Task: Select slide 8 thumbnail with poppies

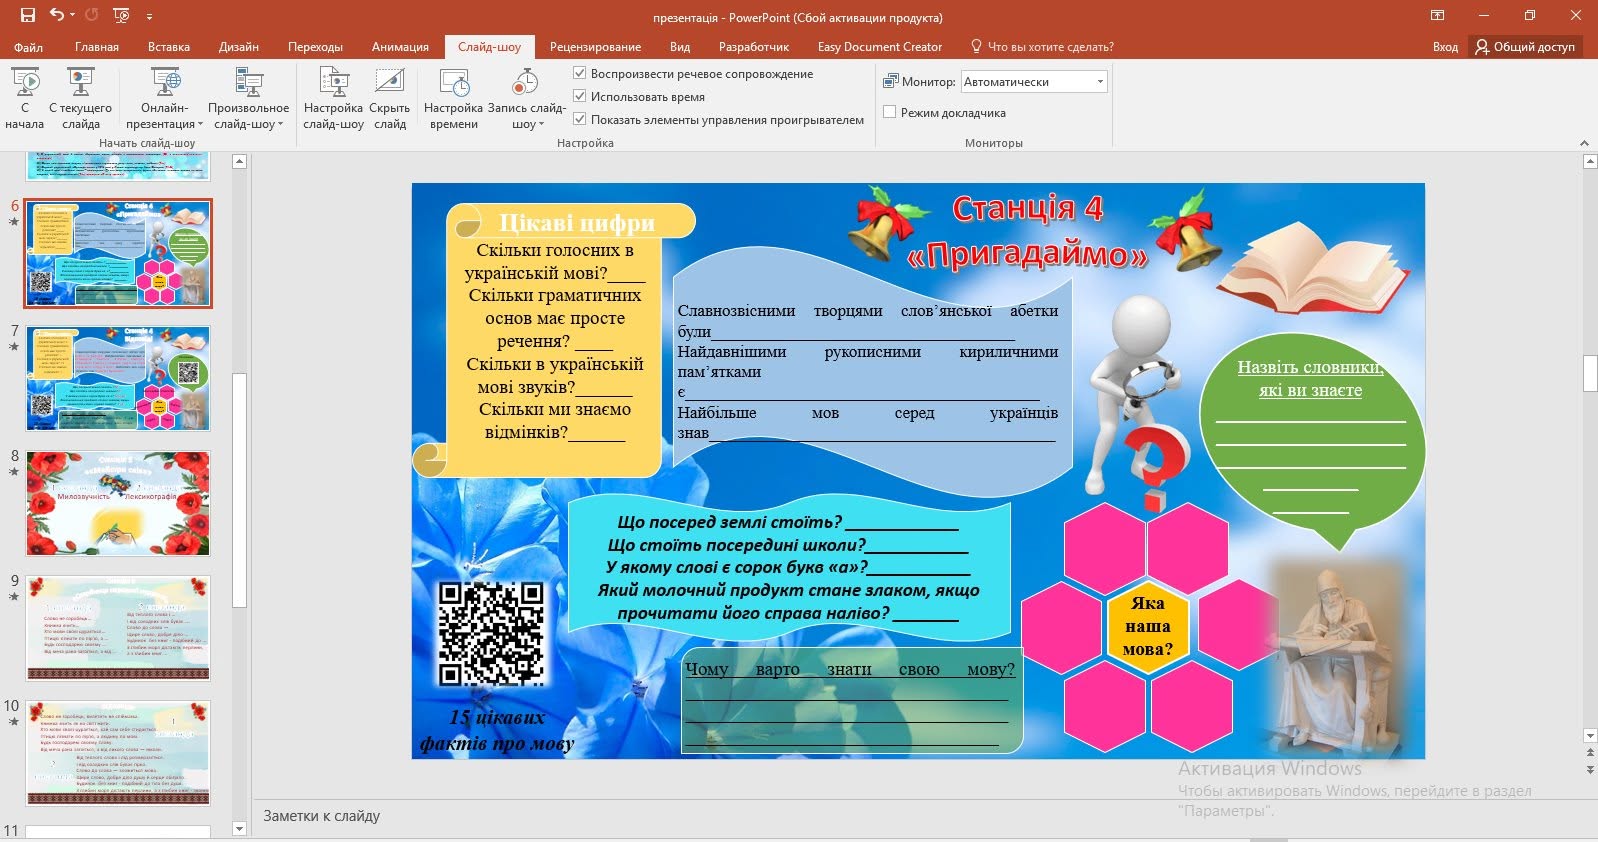Action: [x=118, y=503]
